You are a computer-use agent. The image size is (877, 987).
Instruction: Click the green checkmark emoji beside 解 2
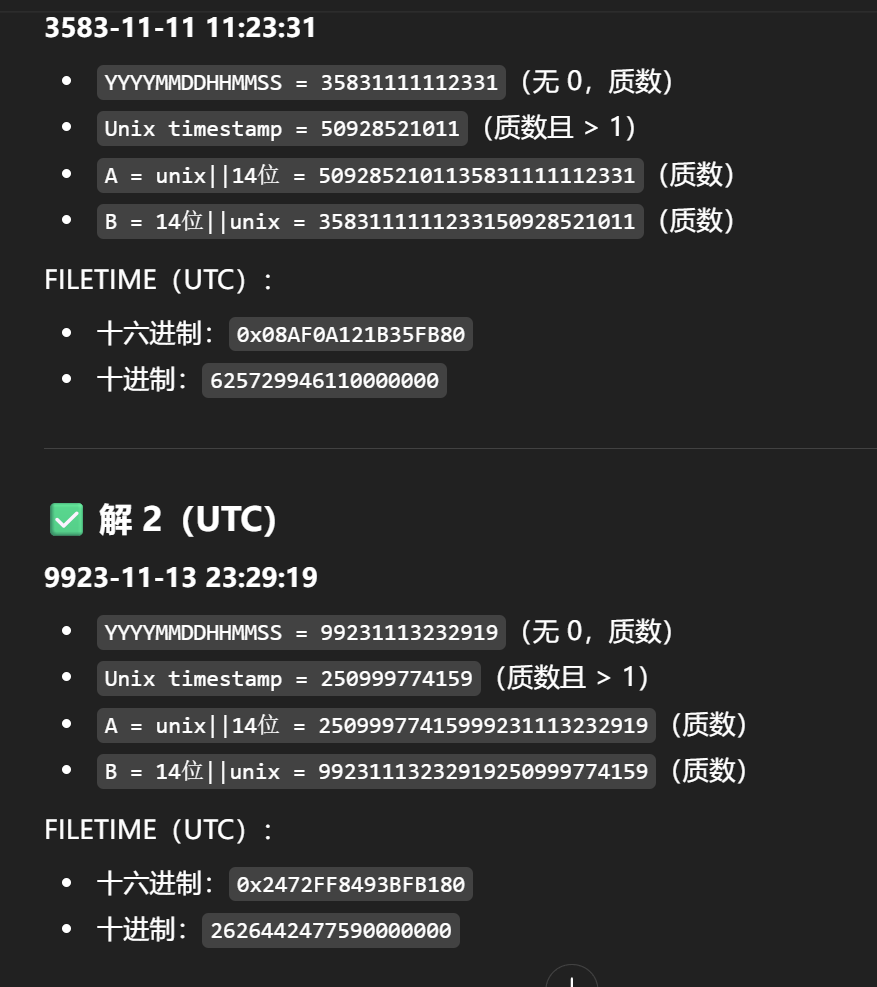pos(66,519)
